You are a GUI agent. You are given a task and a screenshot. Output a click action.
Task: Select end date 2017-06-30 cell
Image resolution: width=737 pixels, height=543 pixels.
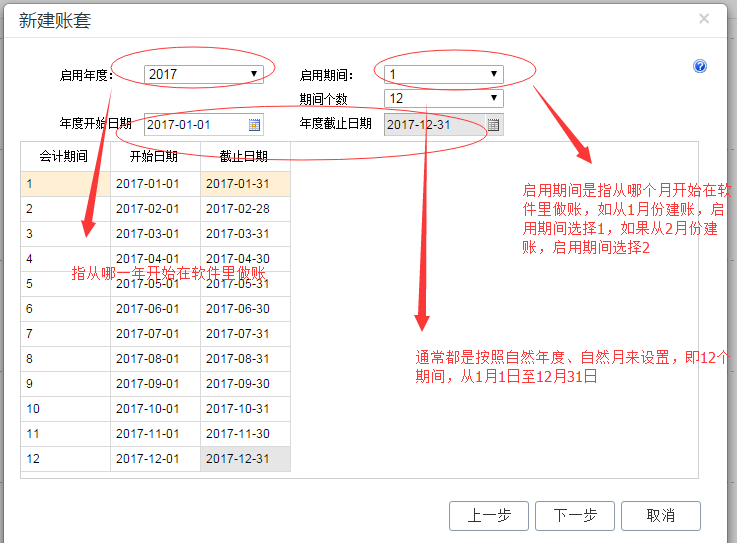pos(245,309)
